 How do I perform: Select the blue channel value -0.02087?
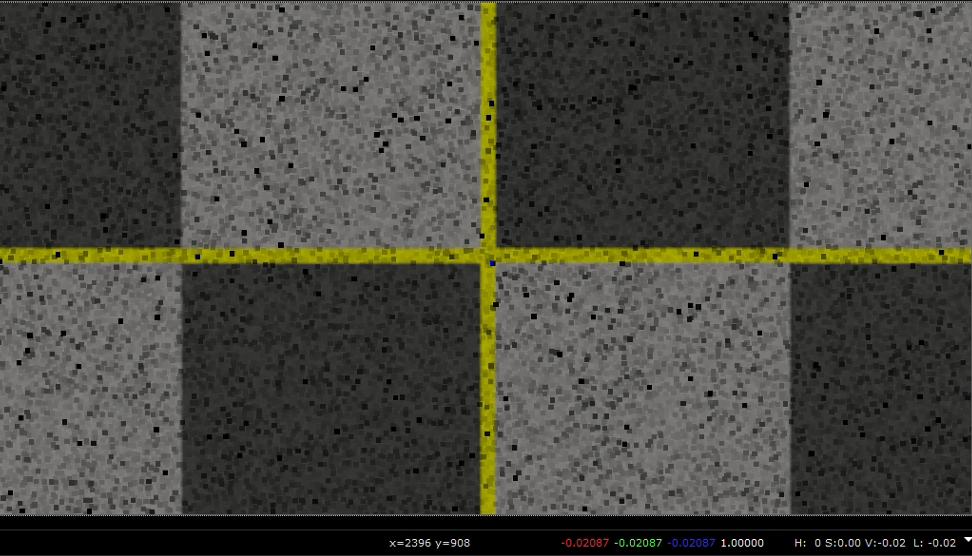tap(691, 543)
